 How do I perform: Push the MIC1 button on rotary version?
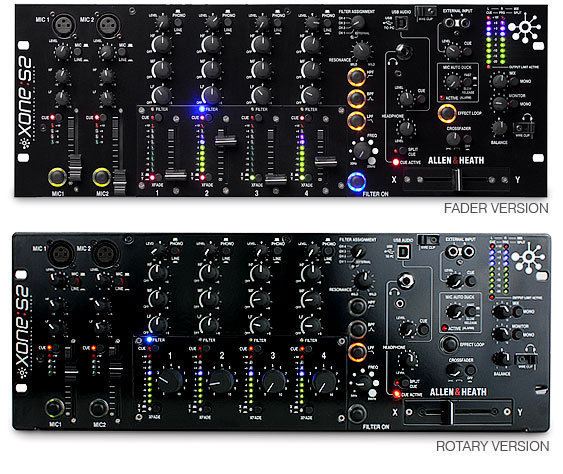pyautogui.click(x=55, y=408)
